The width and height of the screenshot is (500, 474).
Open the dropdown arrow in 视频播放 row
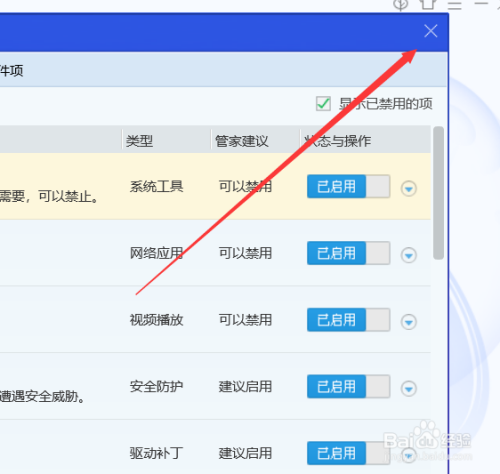click(x=409, y=322)
